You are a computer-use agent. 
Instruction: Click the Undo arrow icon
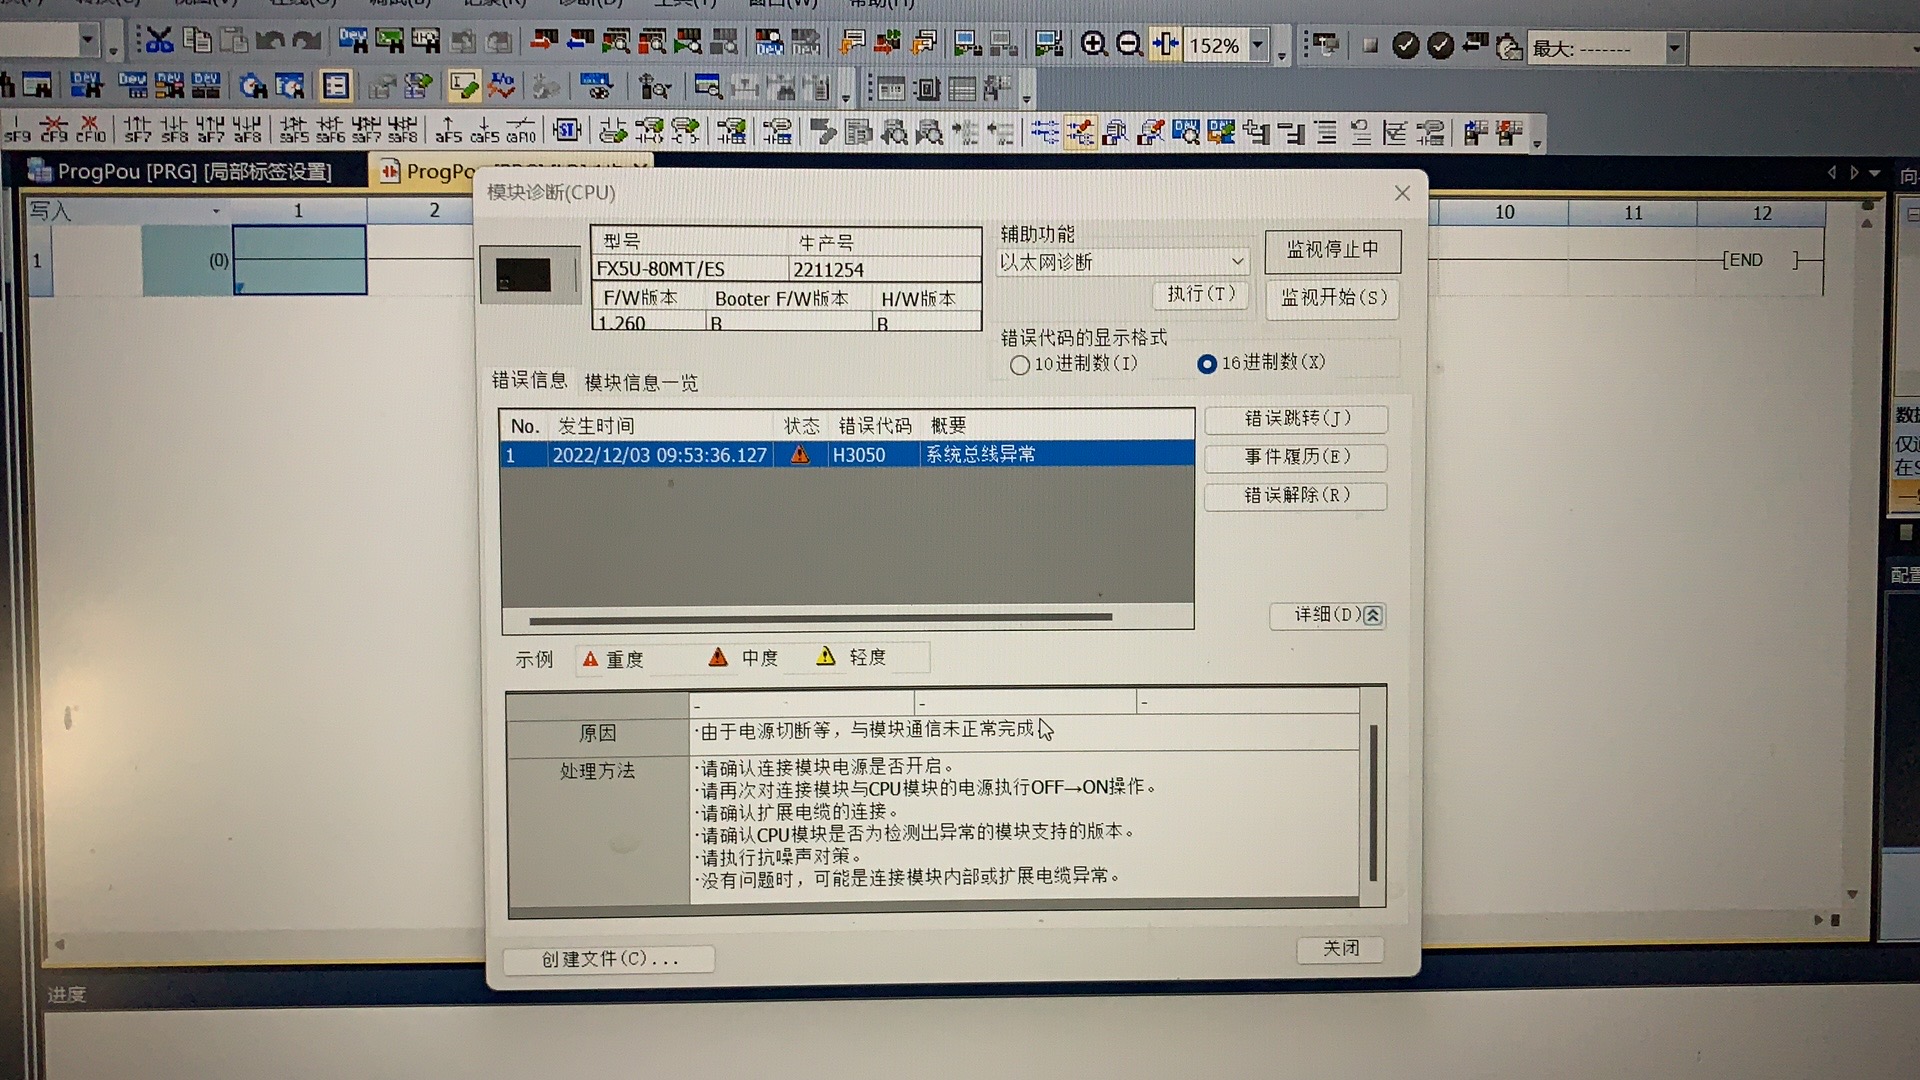pyautogui.click(x=269, y=42)
